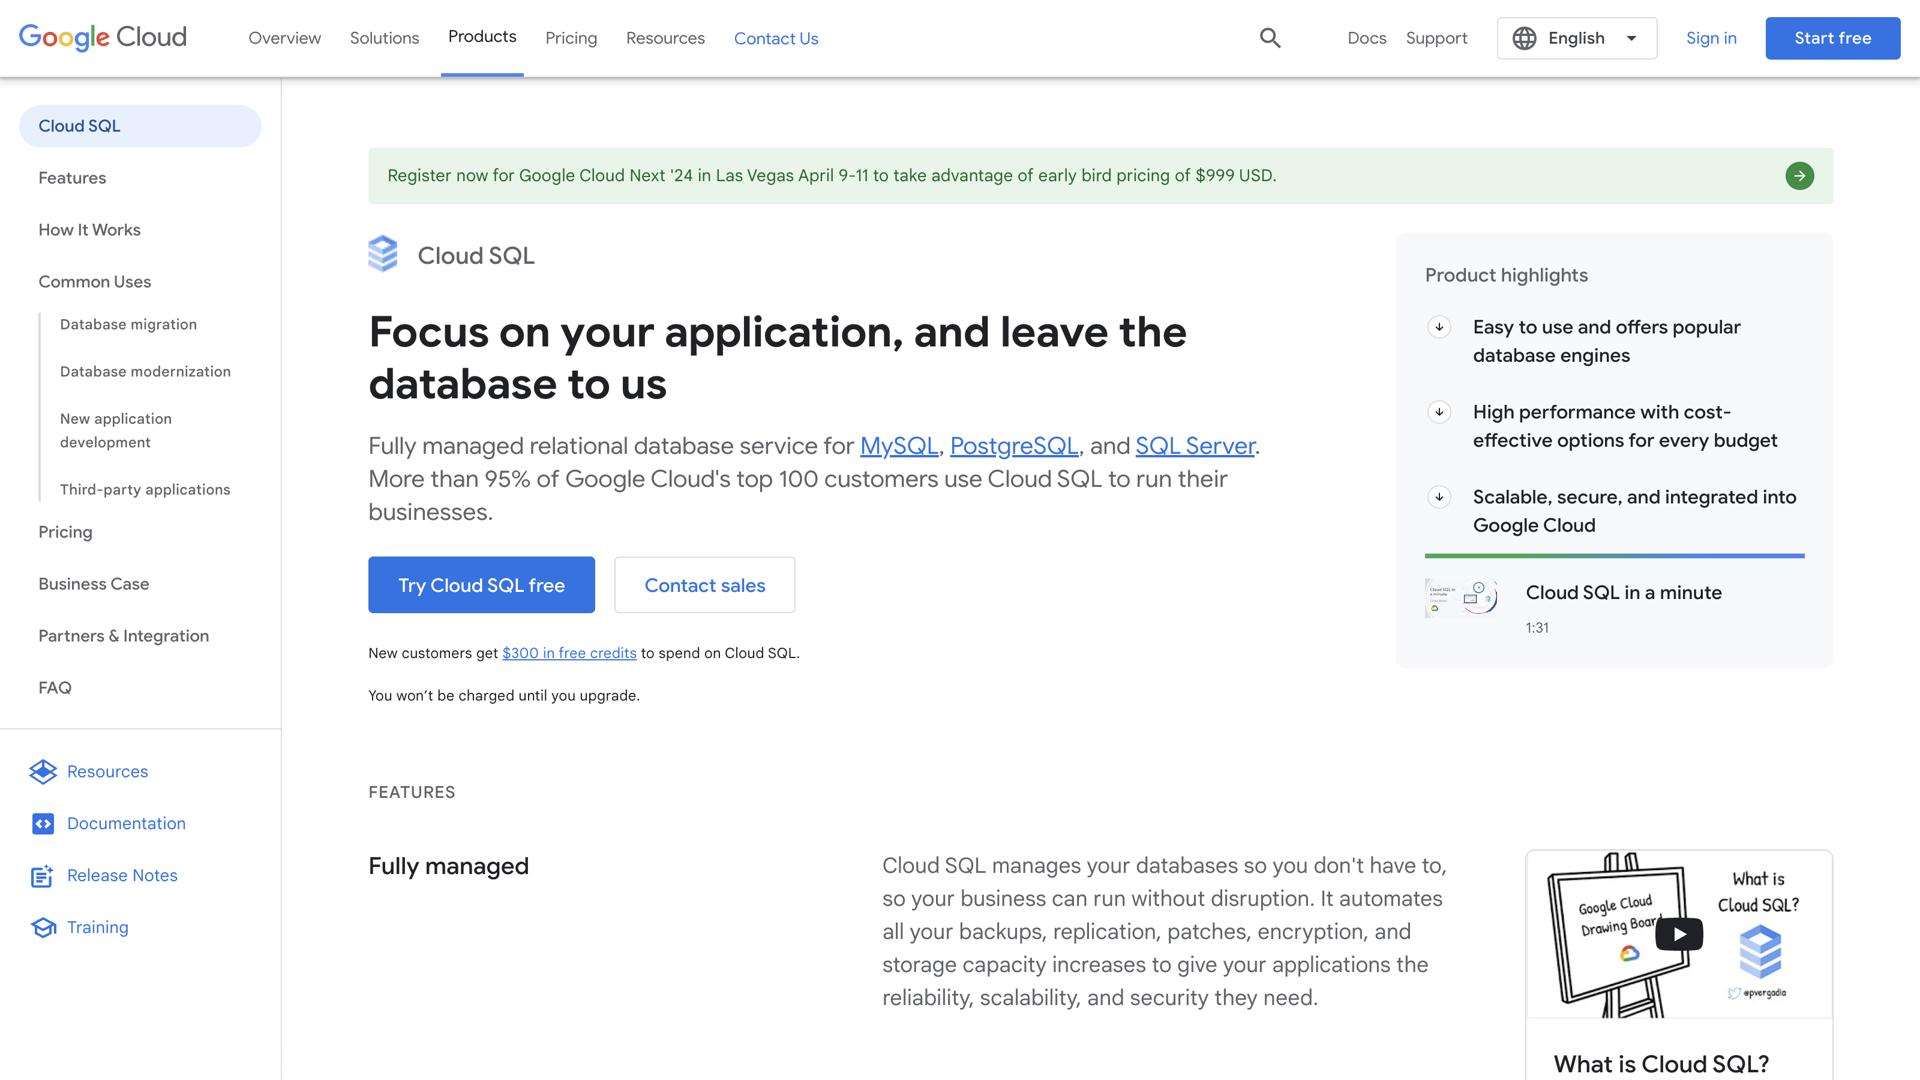1920x1080 pixels.
Task: Click the green arrow on the promo banner
Action: pos(1800,175)
